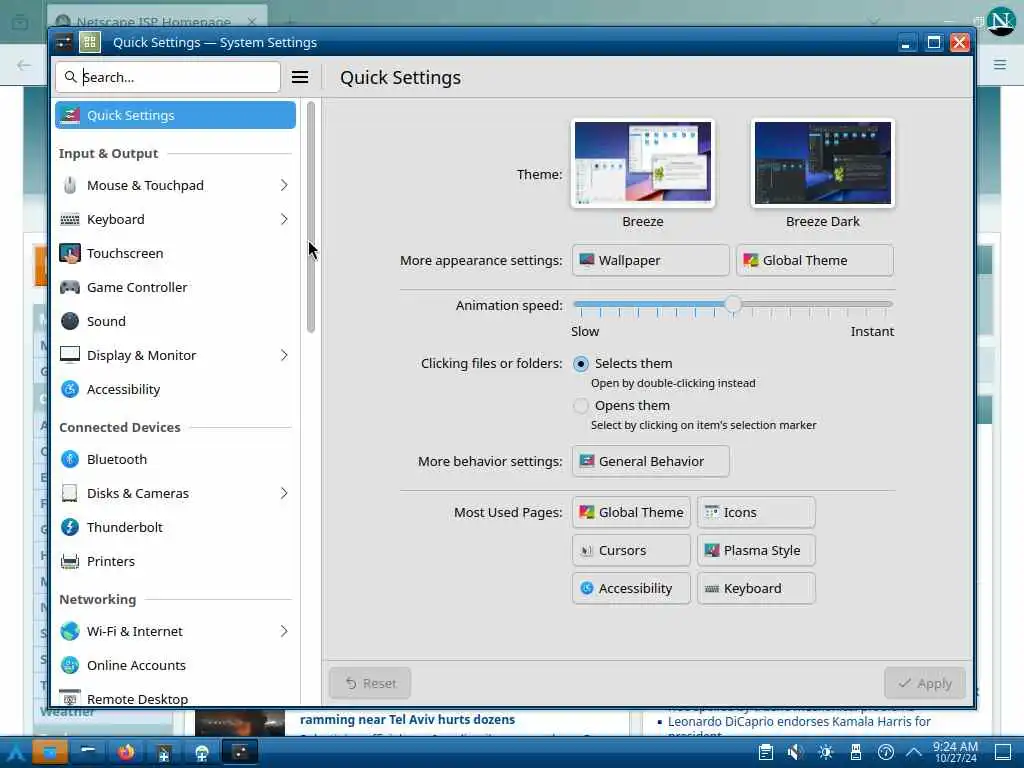Open General Behavior settings

(x=650, y=462)
